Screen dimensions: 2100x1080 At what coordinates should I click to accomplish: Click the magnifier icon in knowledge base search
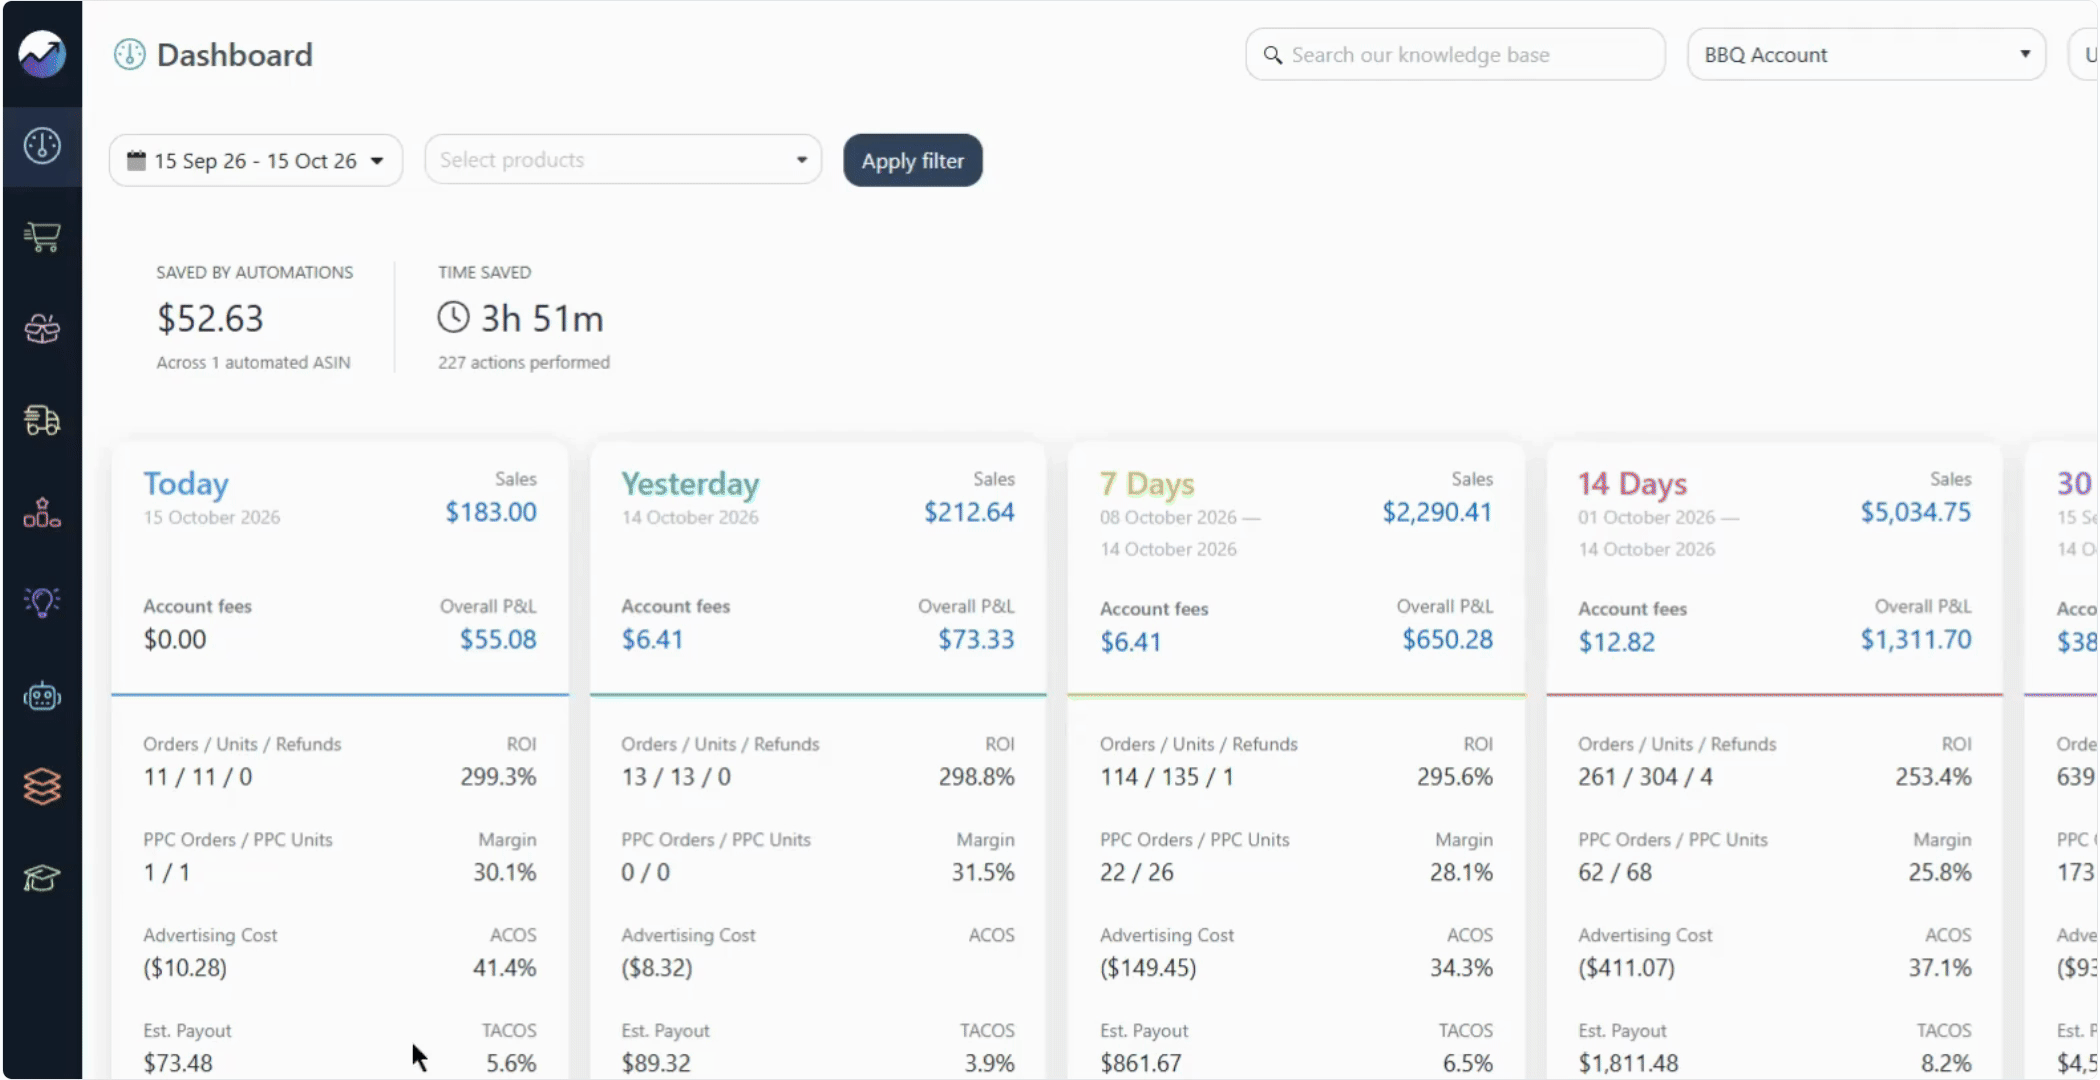1272,55
